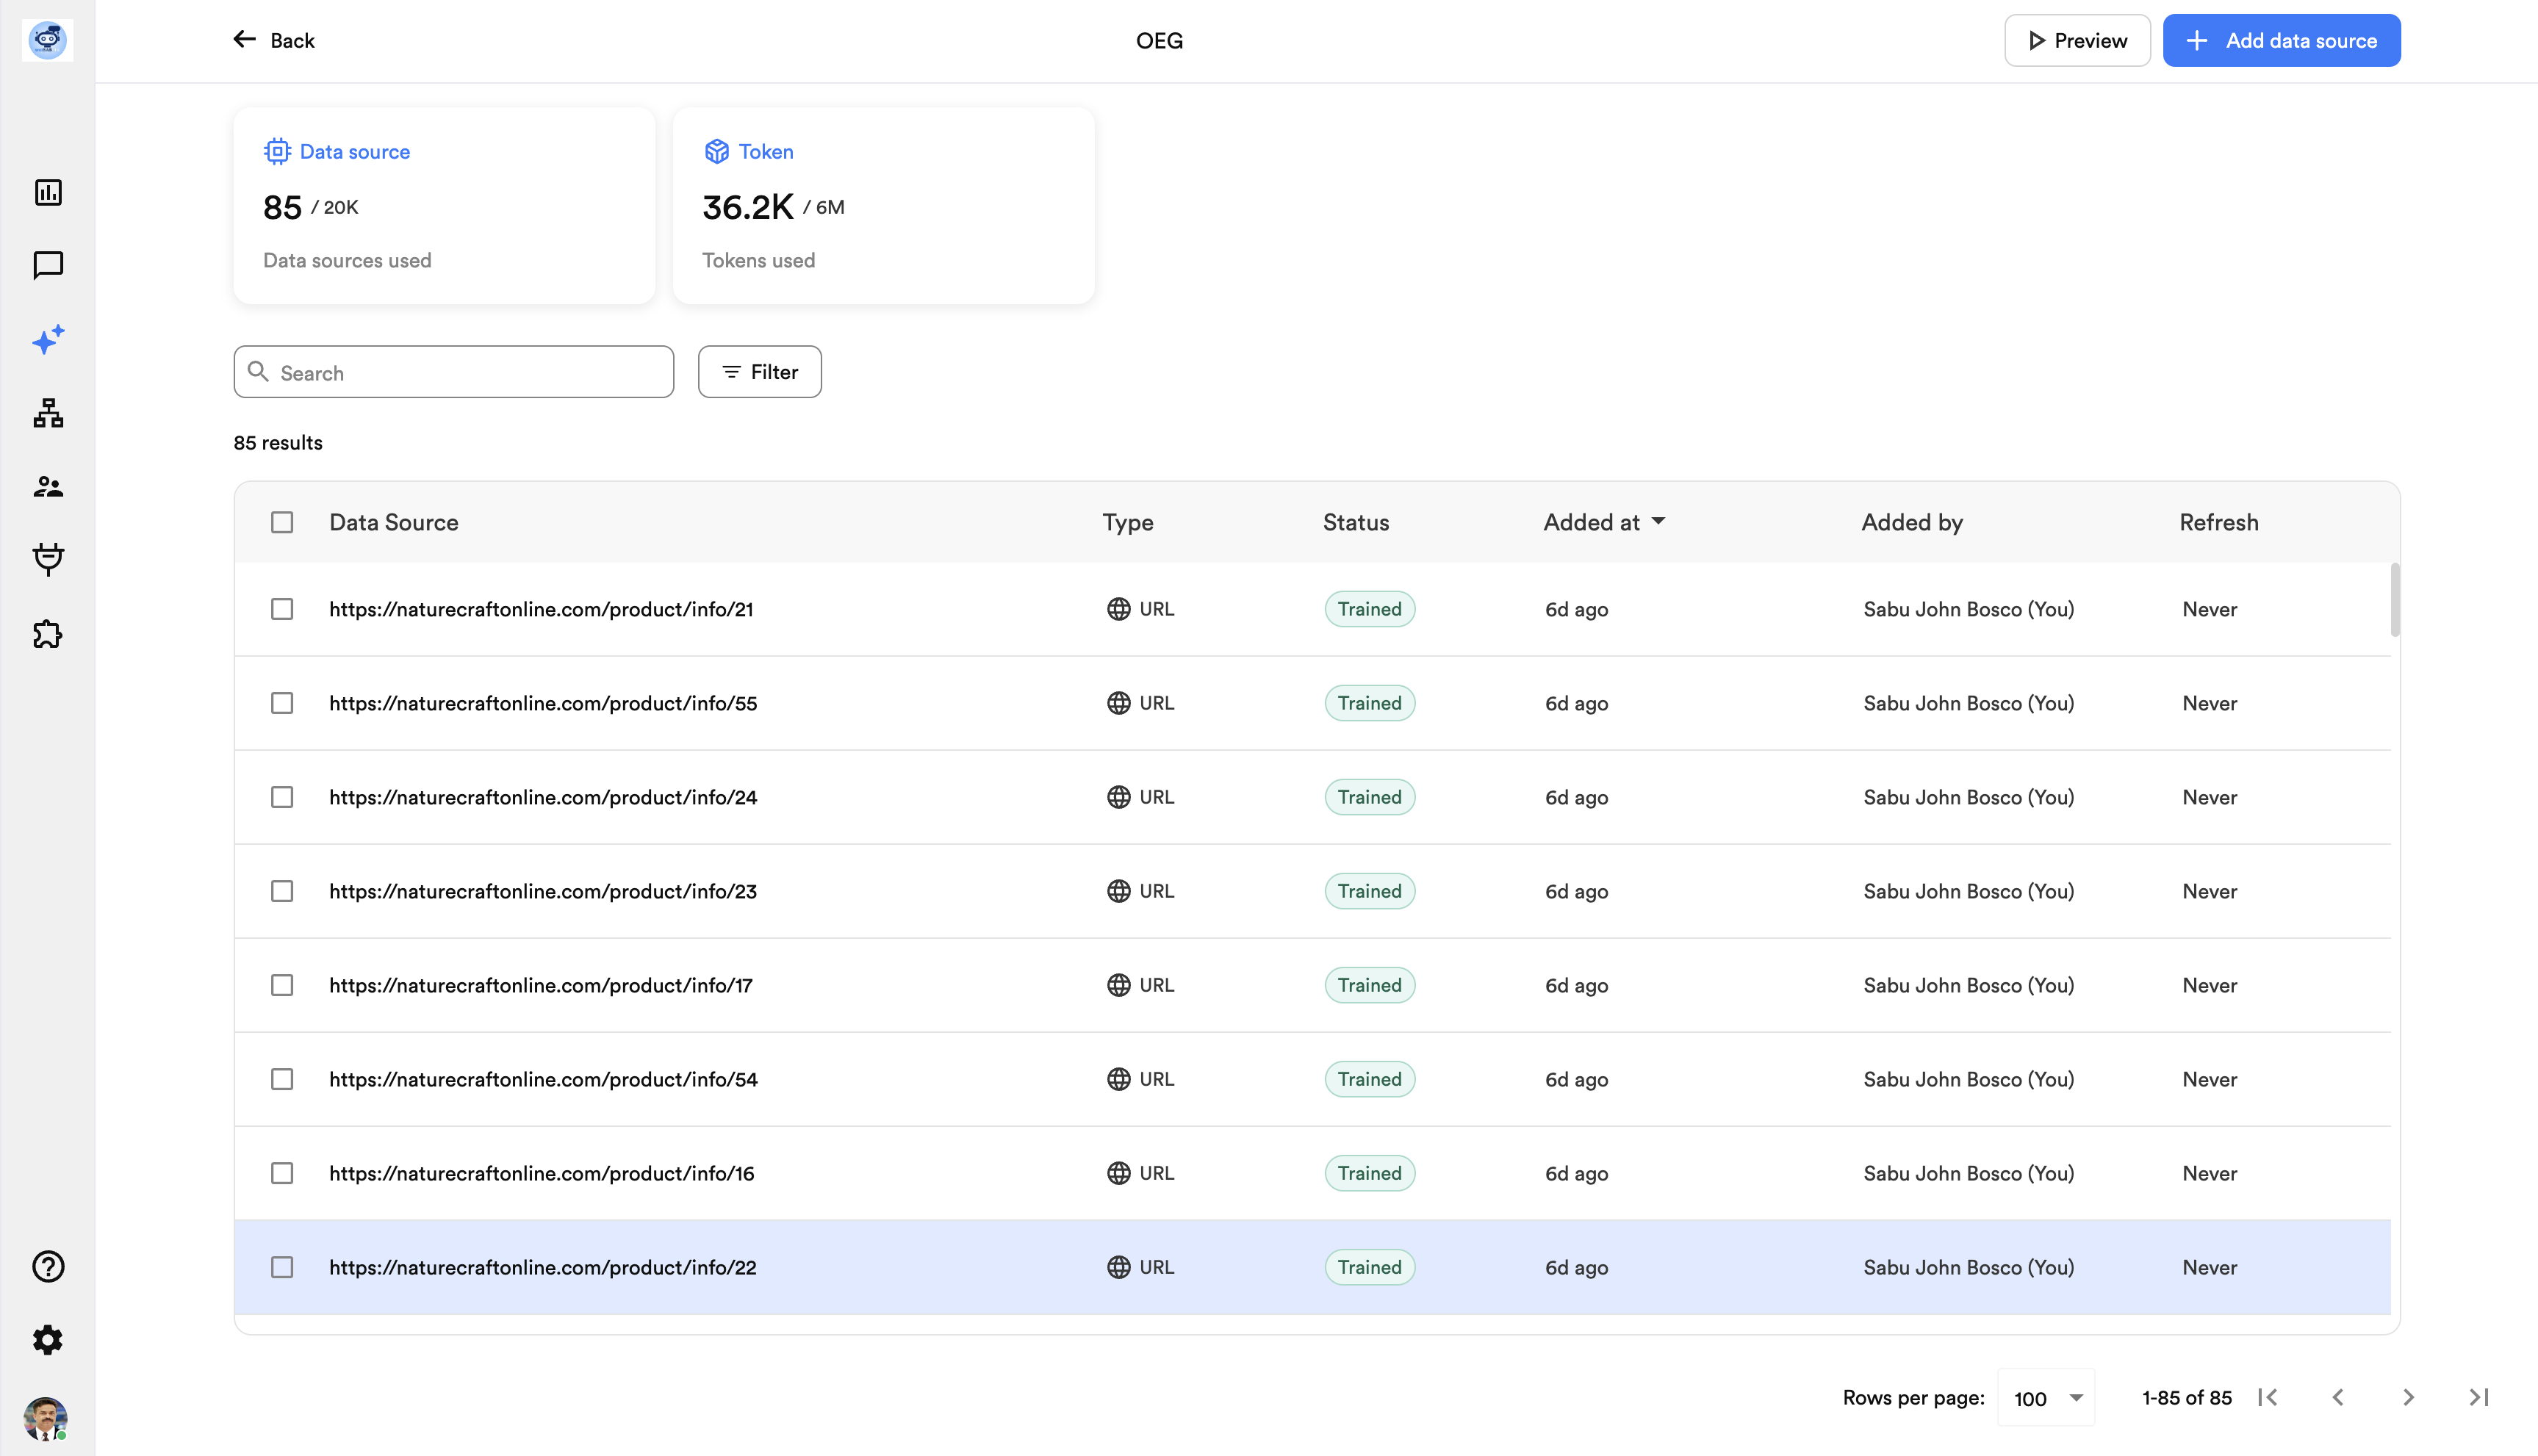
Task: Click the Preview button
Action: (x=2077, y=41)
